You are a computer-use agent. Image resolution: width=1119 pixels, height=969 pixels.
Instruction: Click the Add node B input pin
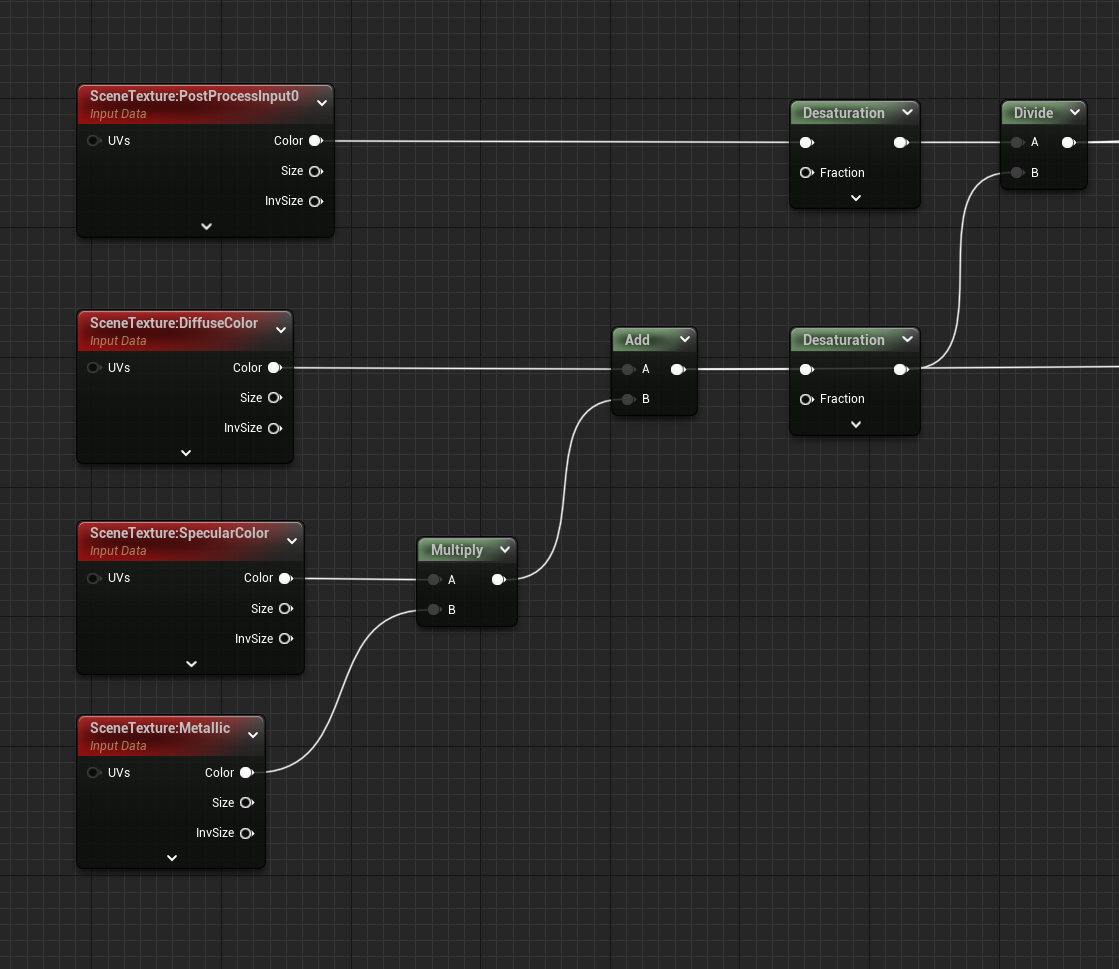(628, 399)
